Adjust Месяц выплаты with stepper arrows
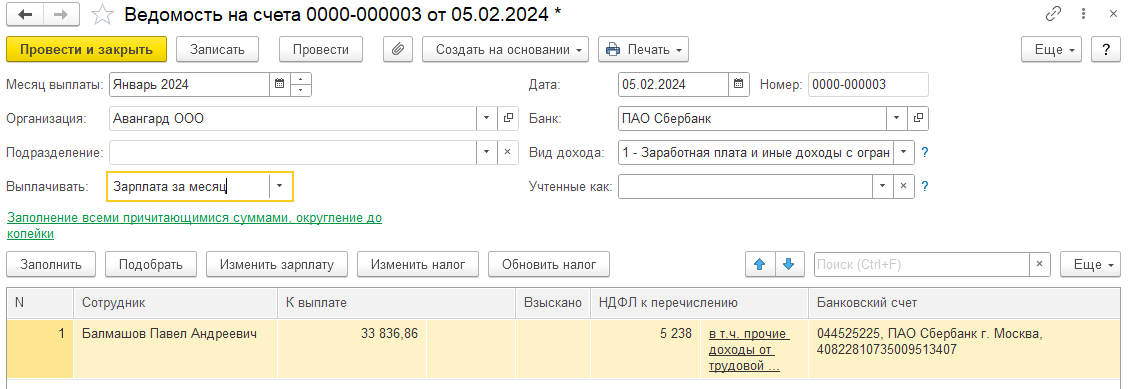This screenshot has width=1128, height=389. pos(301,84)
